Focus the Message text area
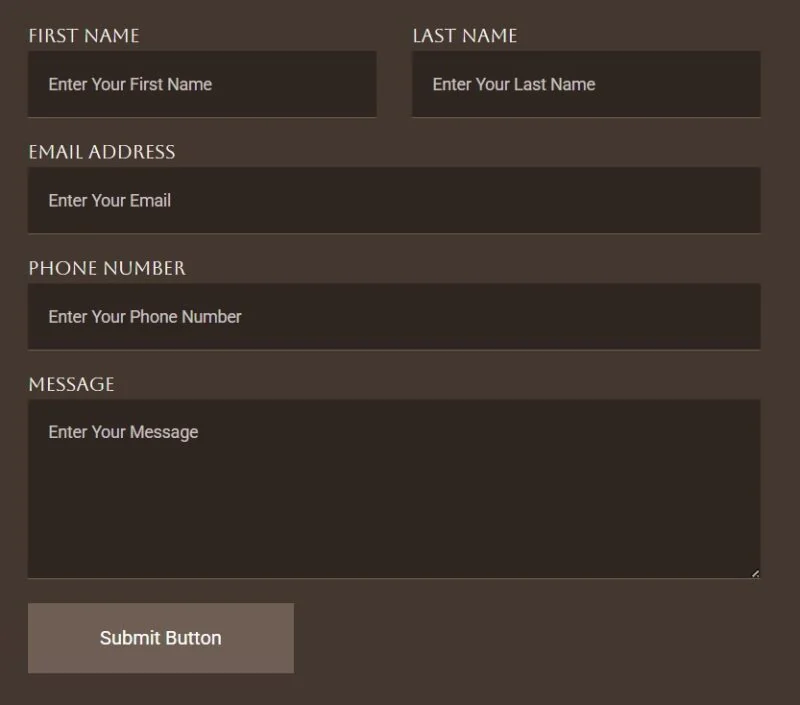800x705 pixels. click(x=394, y=489)
